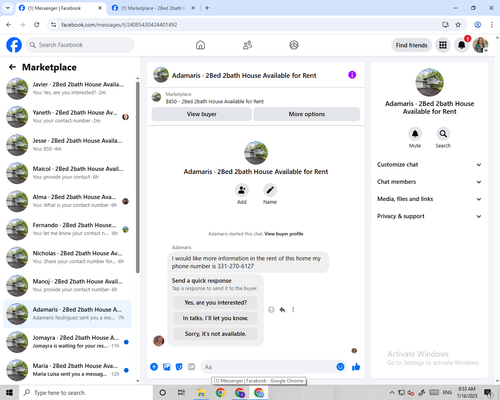Click the Add people icon
Screen dimensions: 500x400
pyautogui.click(x=242, y=190)
